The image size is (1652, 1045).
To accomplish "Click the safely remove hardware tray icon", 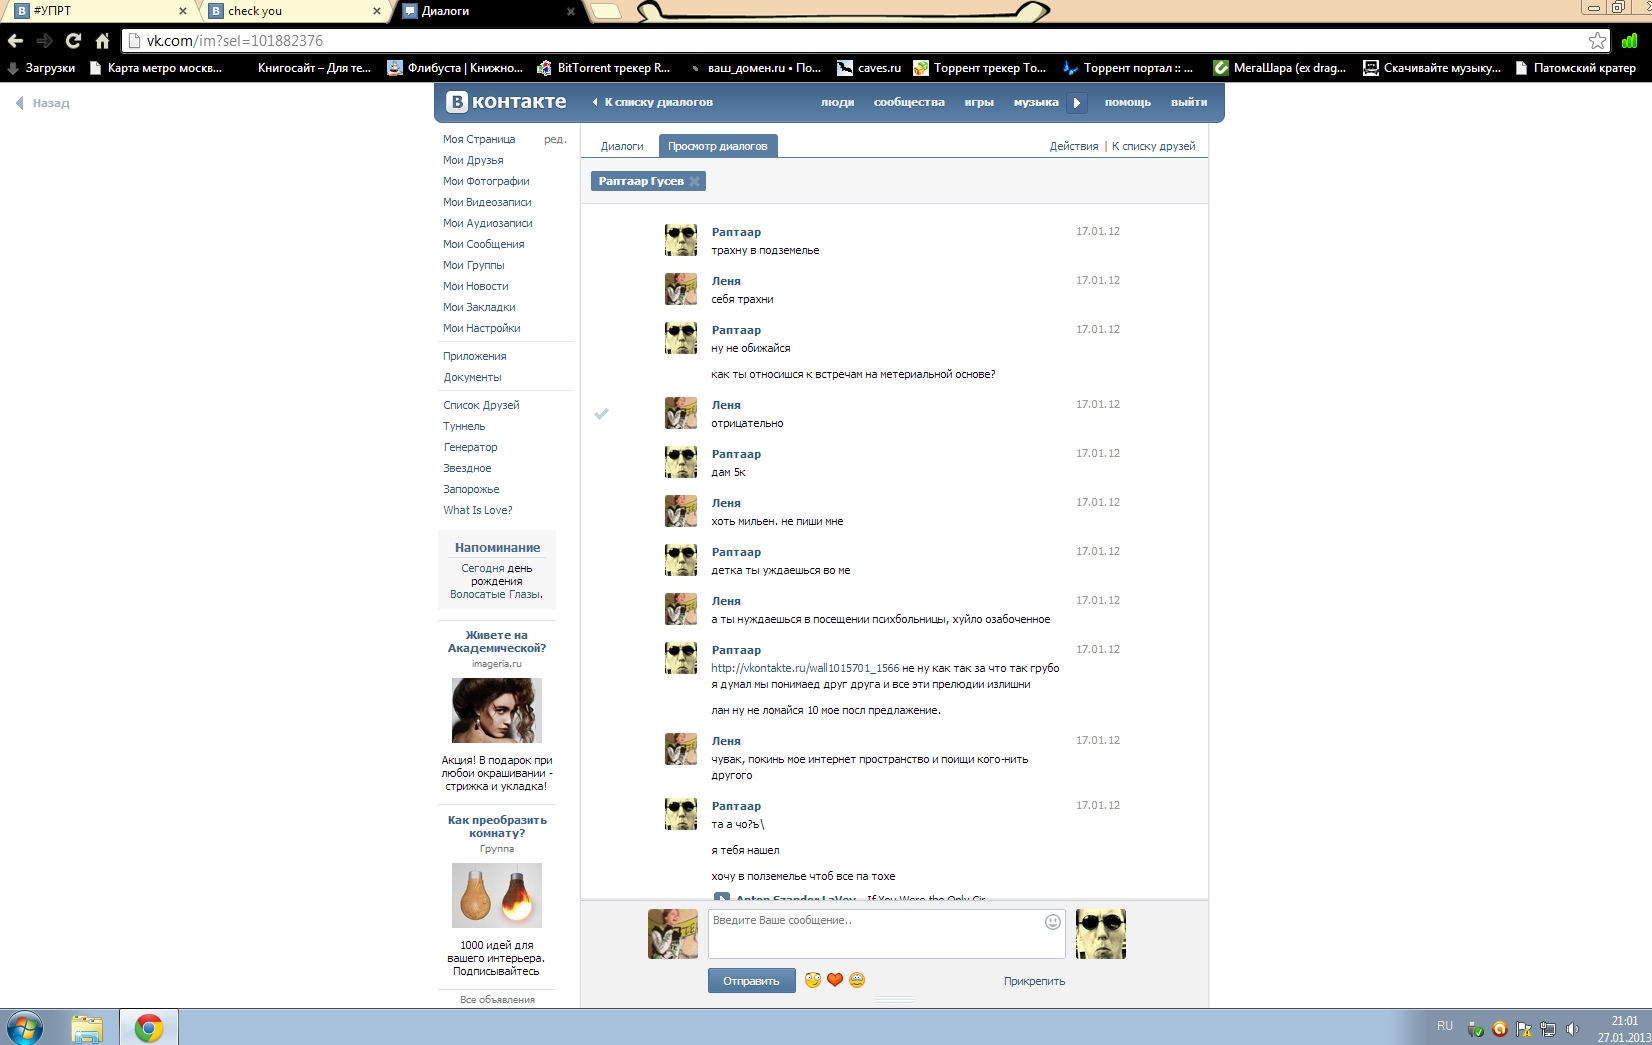I will [x=1475, y=1028].
